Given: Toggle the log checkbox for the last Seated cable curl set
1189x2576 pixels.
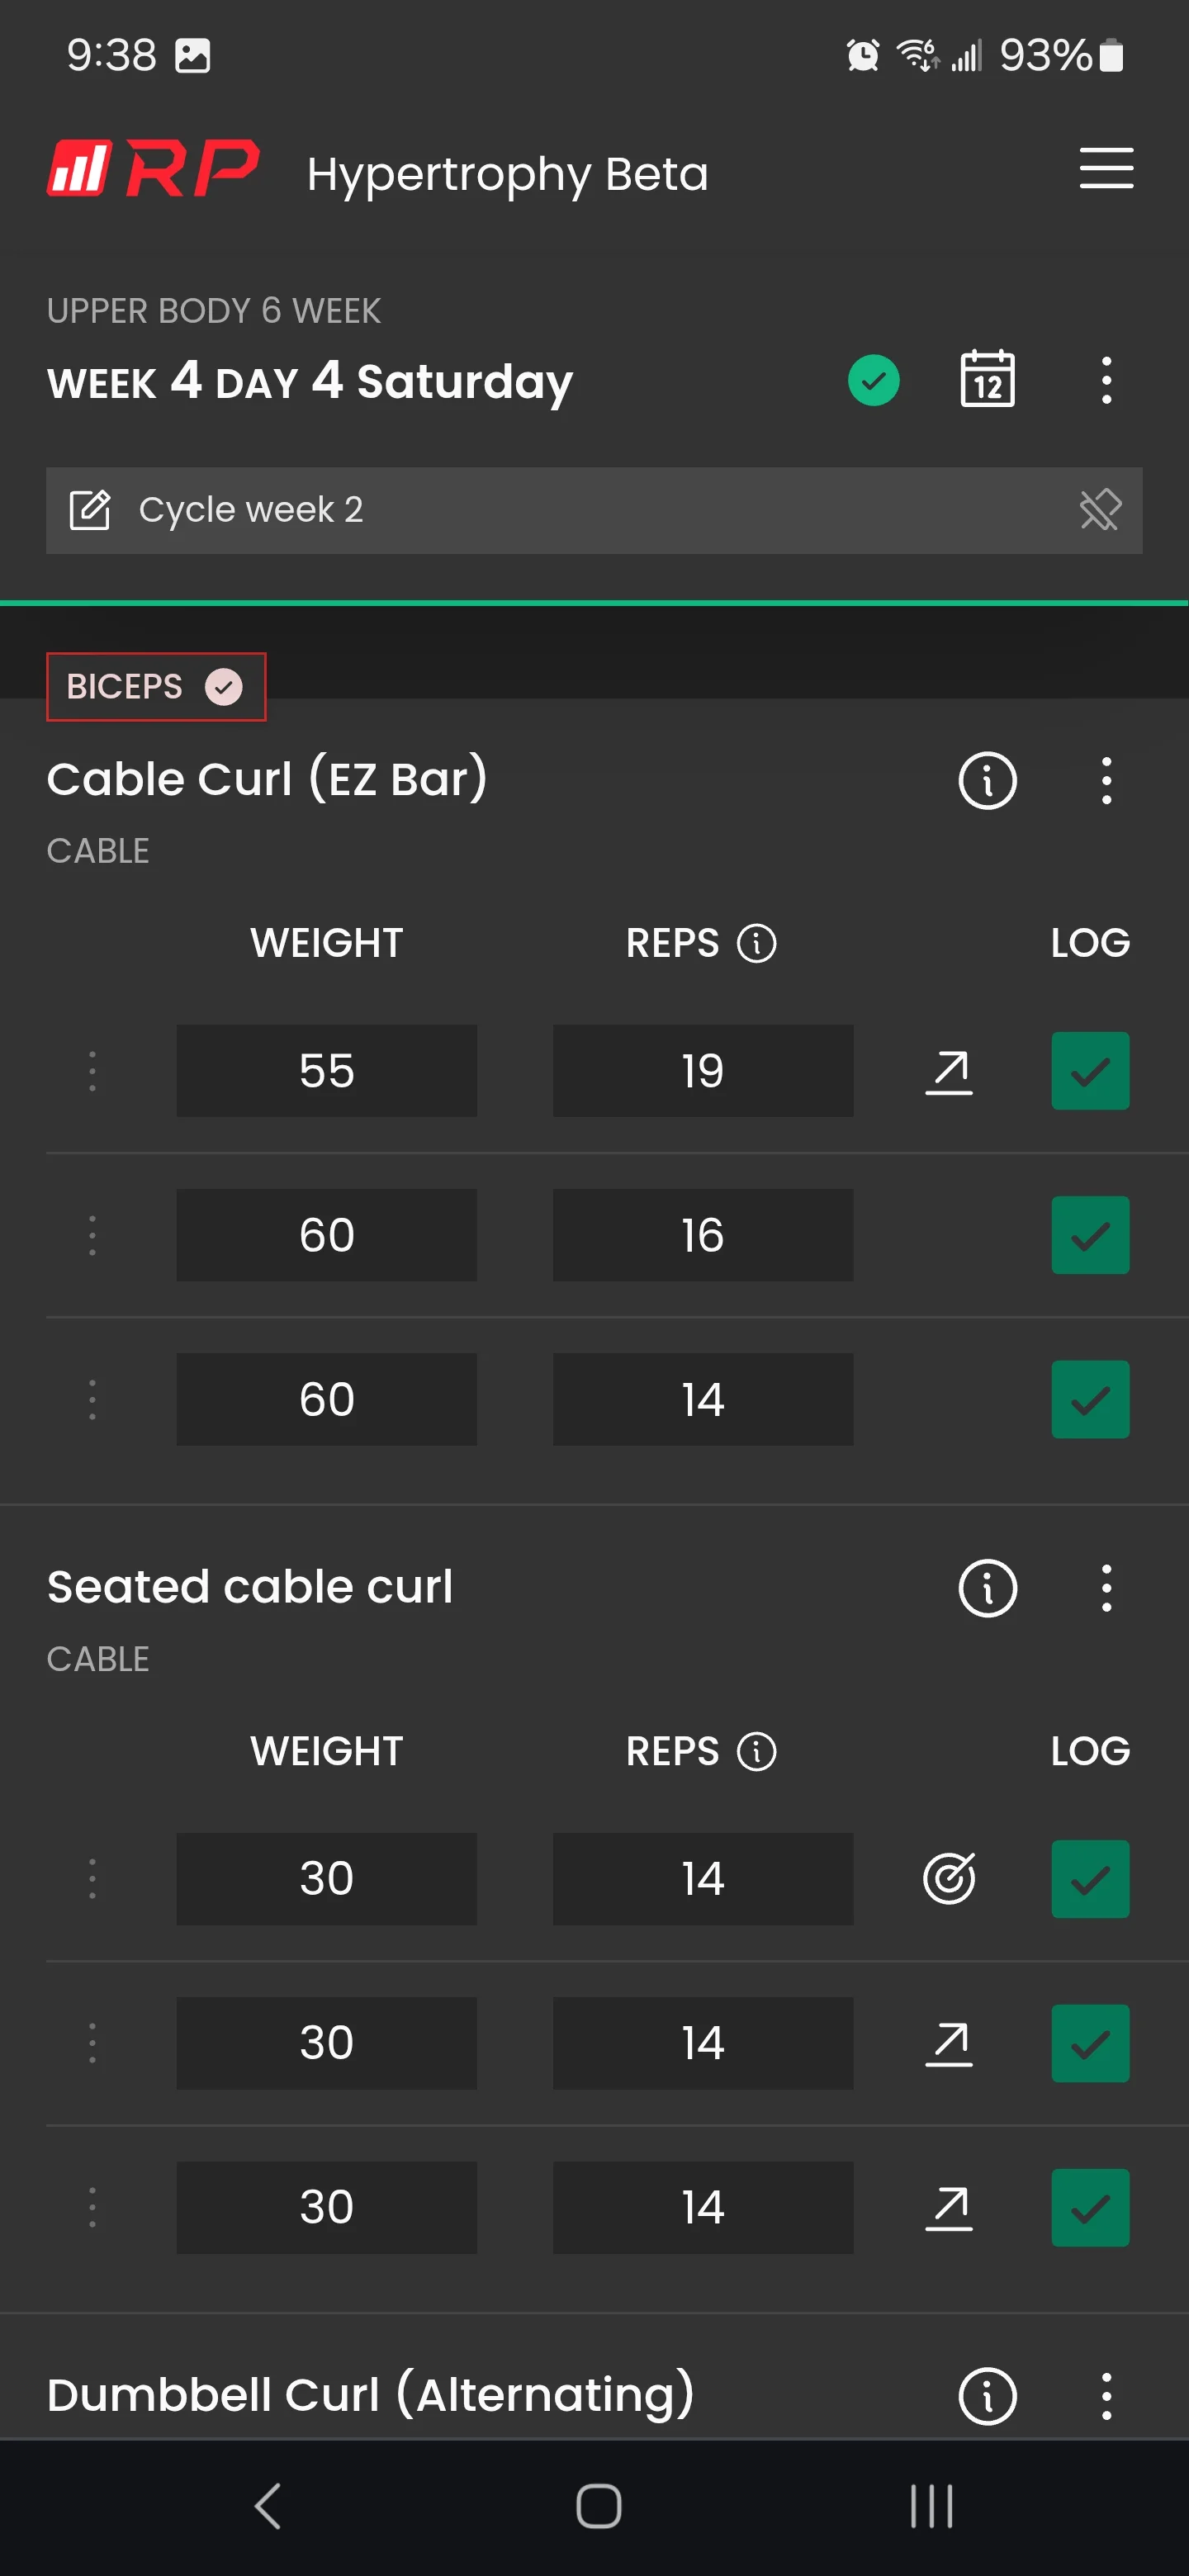Looking at the screenshot, I should [1090, 2207].
